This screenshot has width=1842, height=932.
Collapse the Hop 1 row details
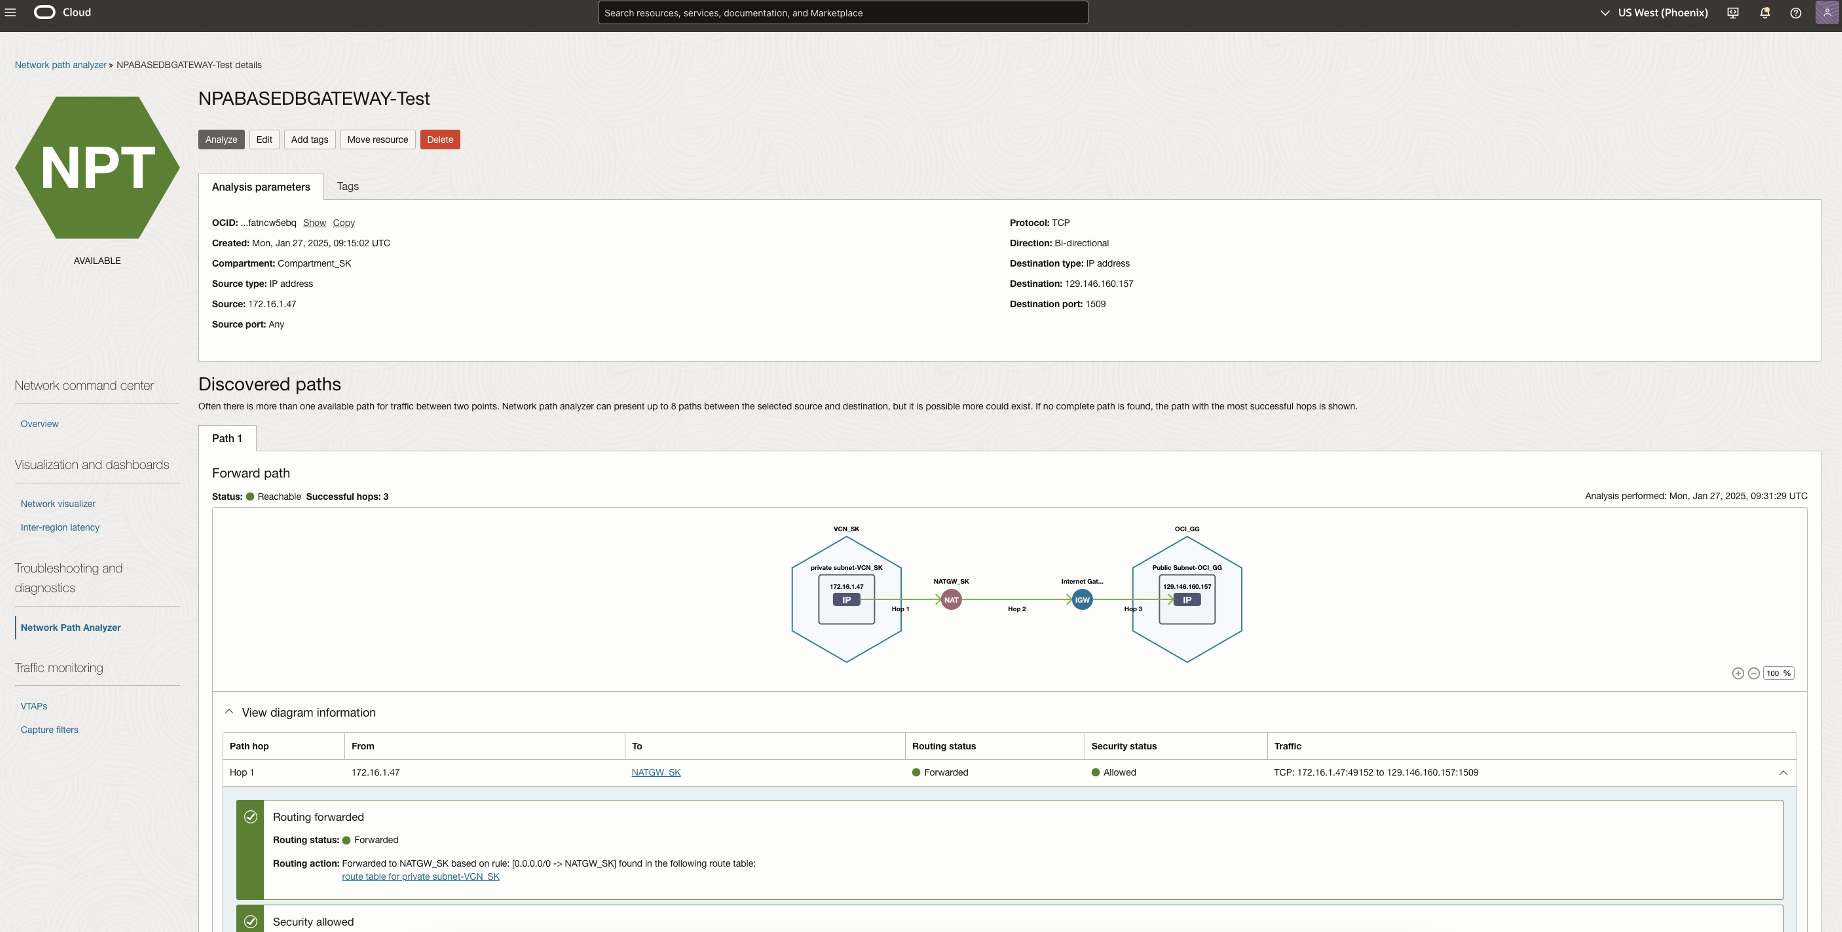(x=1783, y=773)
